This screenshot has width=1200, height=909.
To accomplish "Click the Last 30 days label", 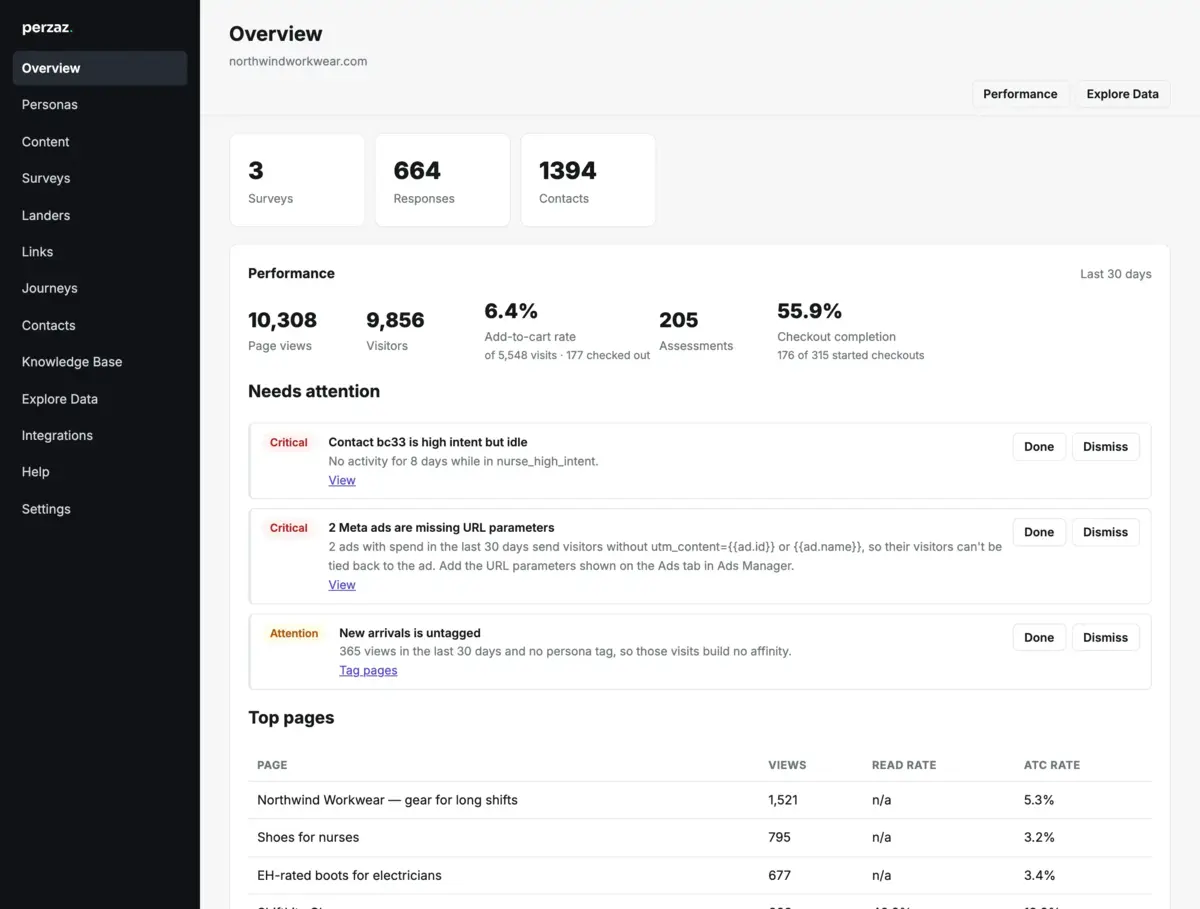I will pyautogui.click(x=1115, y=274).
